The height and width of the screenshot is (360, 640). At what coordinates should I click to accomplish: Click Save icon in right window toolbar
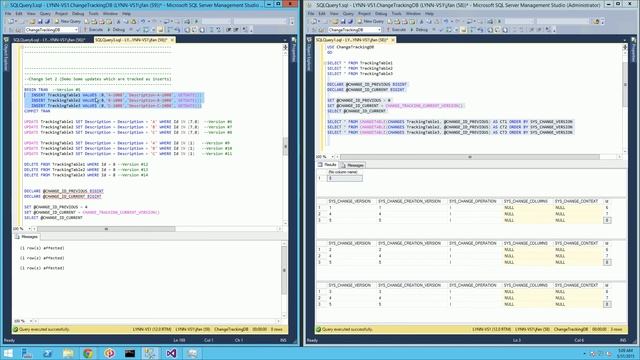342,21
